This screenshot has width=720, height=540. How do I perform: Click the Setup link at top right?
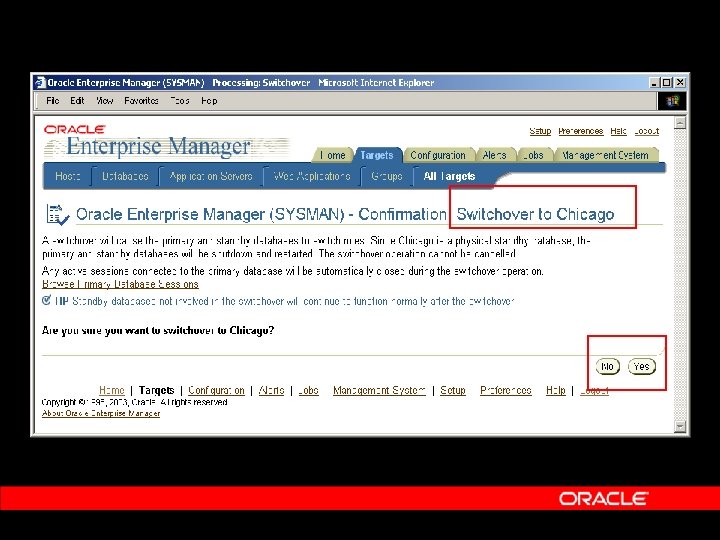540,131
